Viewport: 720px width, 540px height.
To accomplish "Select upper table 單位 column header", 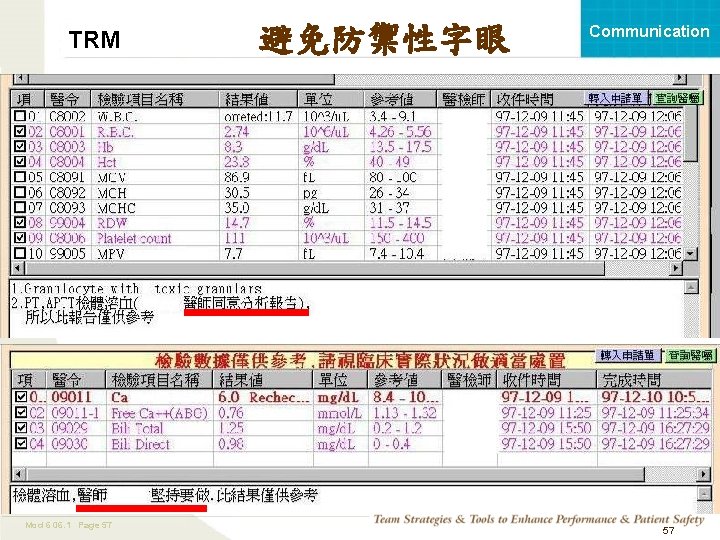I will (331, 99).
